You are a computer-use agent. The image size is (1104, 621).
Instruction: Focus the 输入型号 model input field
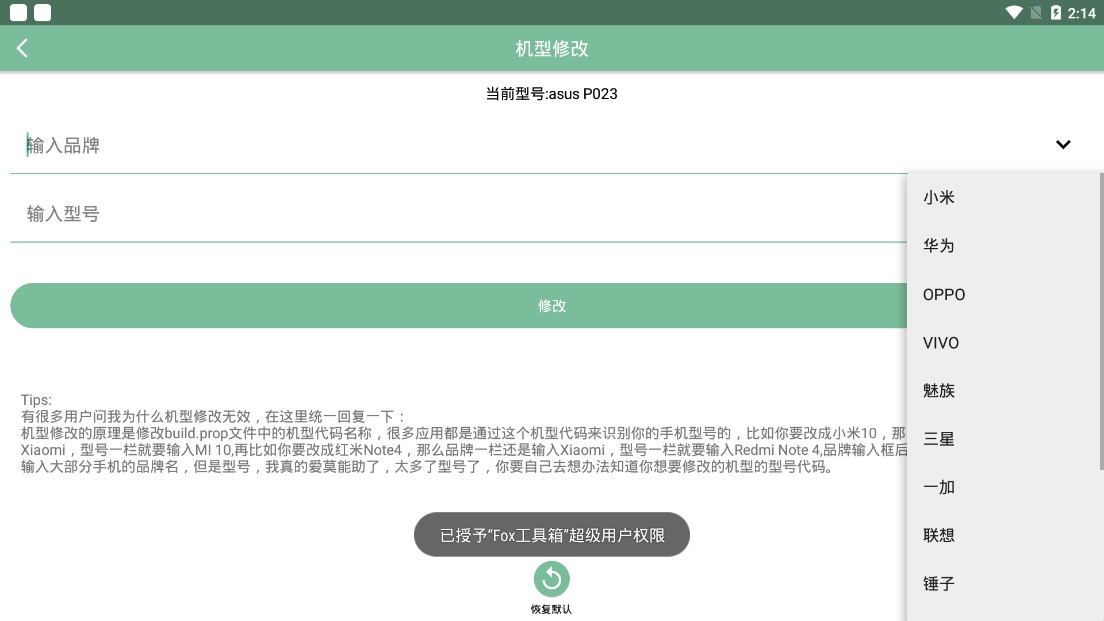458,213
